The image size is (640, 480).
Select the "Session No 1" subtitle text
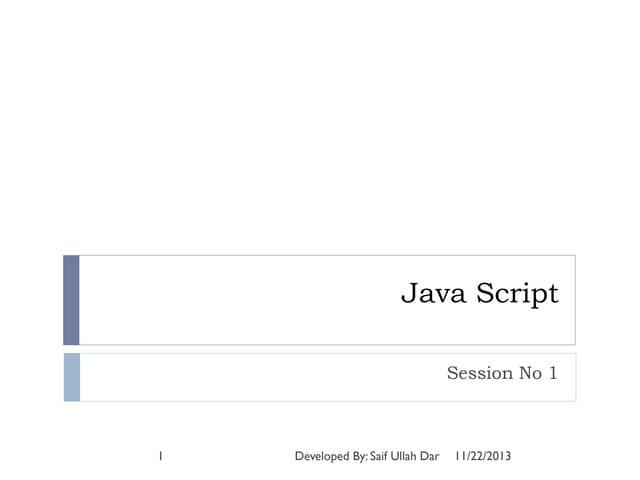(501, 374)
